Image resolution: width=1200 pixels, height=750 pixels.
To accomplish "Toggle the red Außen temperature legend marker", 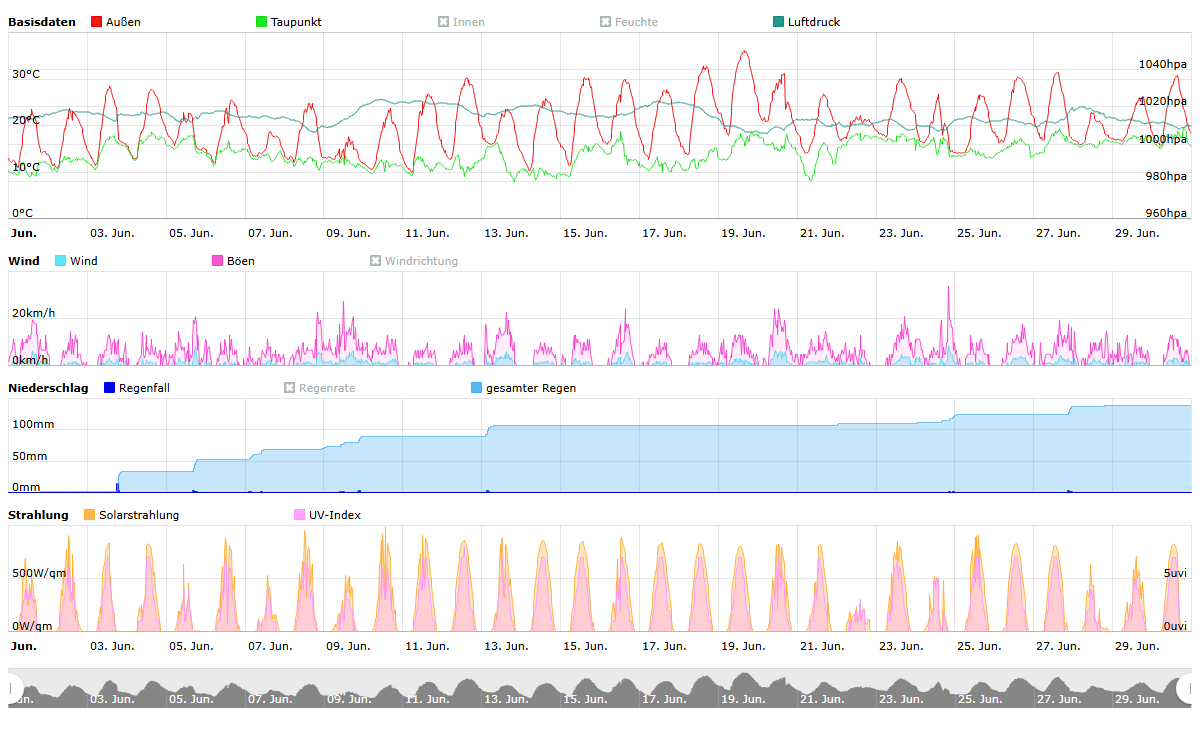I will click(x=97, y=22).
